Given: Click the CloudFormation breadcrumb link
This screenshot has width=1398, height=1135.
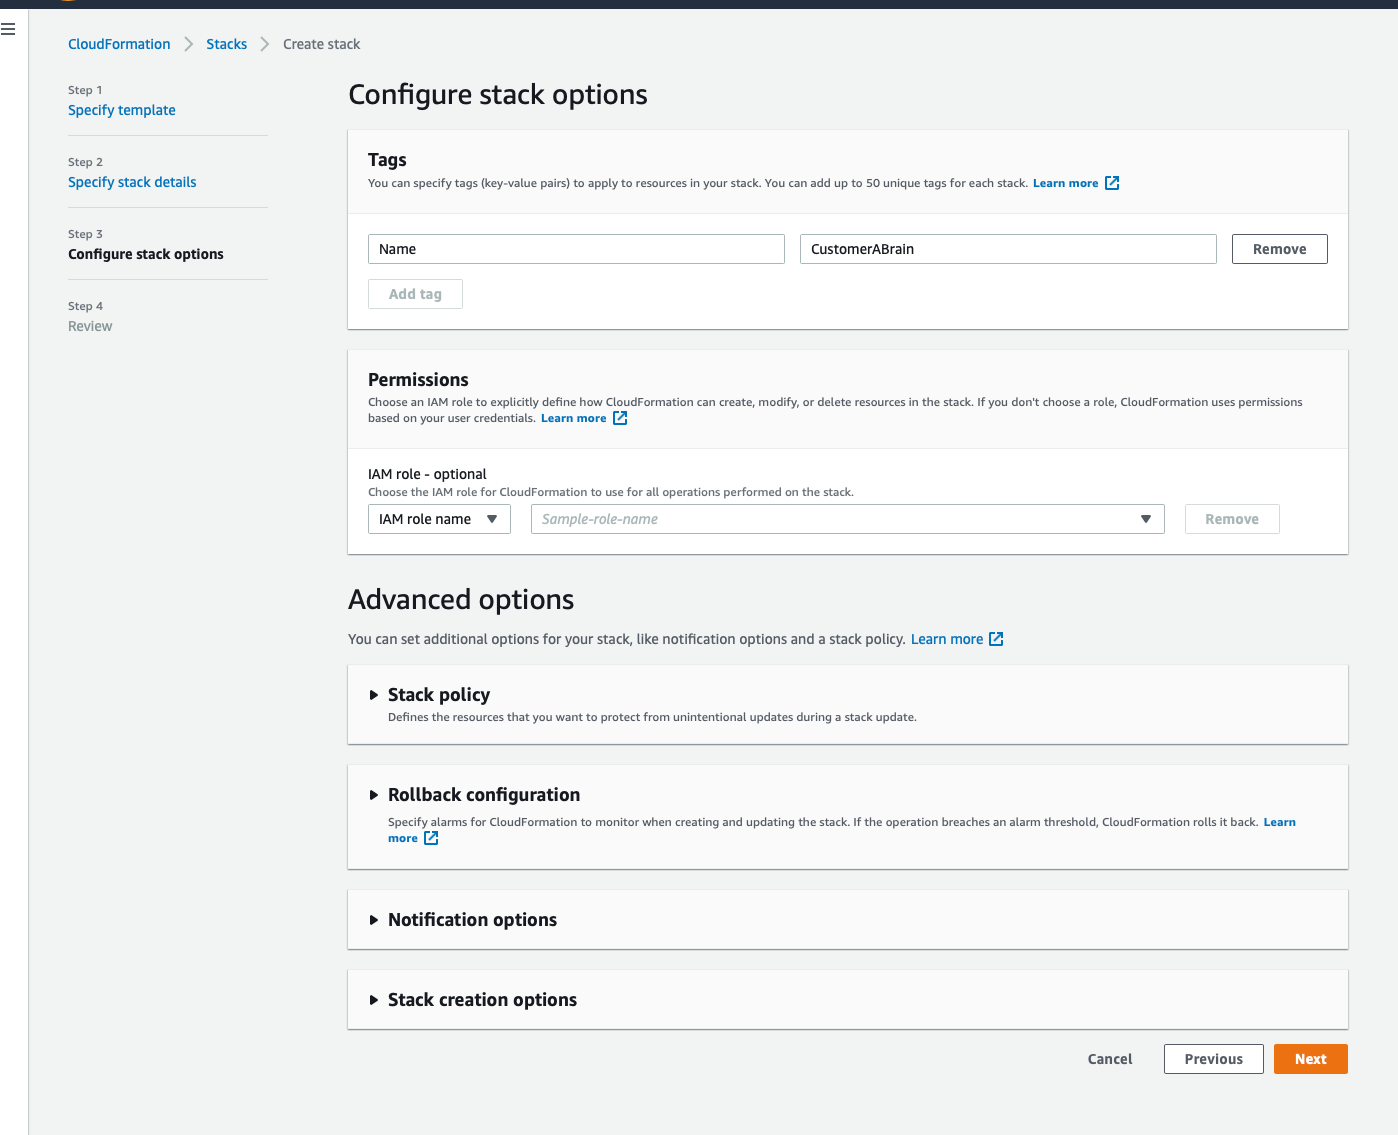Looking at the screenshot, I should [119, 44].
